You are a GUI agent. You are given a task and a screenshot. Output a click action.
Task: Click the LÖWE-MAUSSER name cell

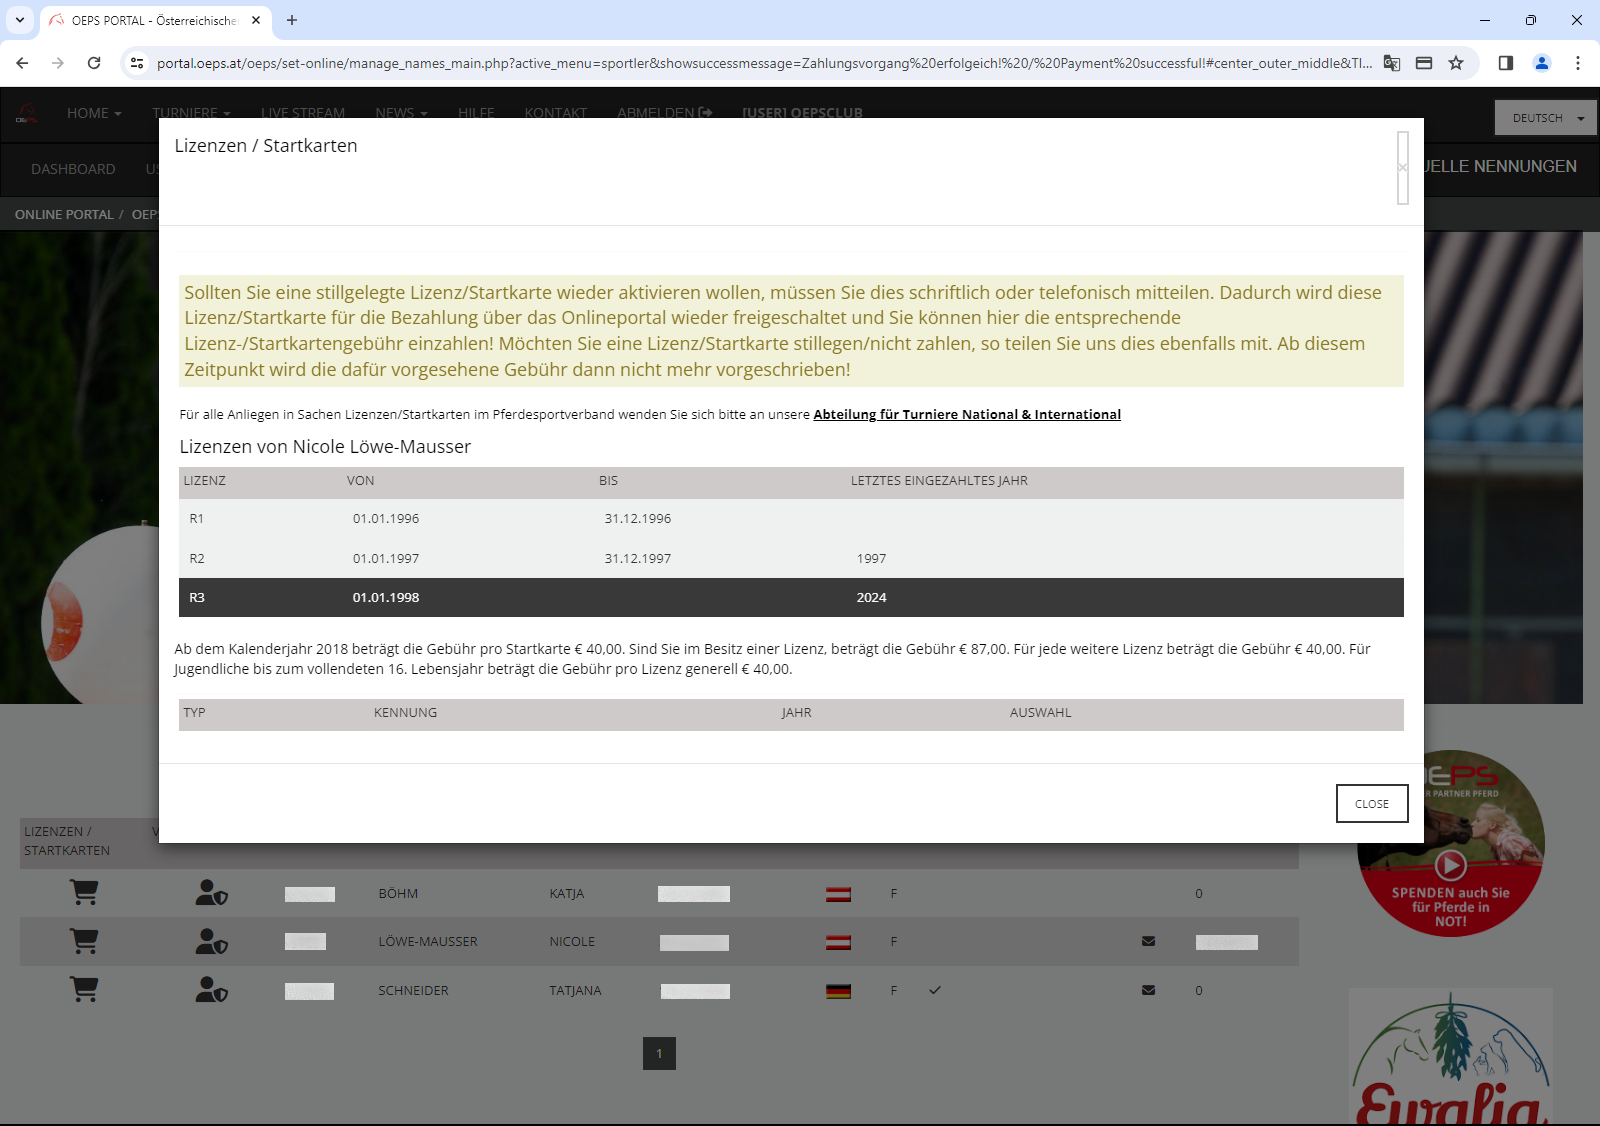point(428,941)
